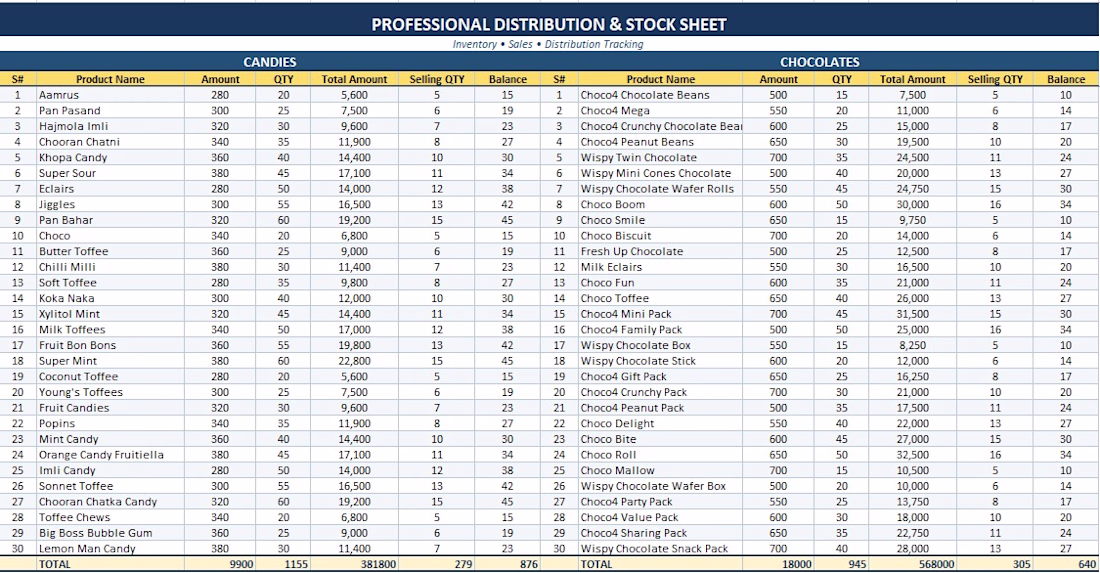Click the 'Wispy Mini Cones Chocolate' cell
Image resolution: width=1100 pixels, height=573 pixels.
tap(660, 173)
